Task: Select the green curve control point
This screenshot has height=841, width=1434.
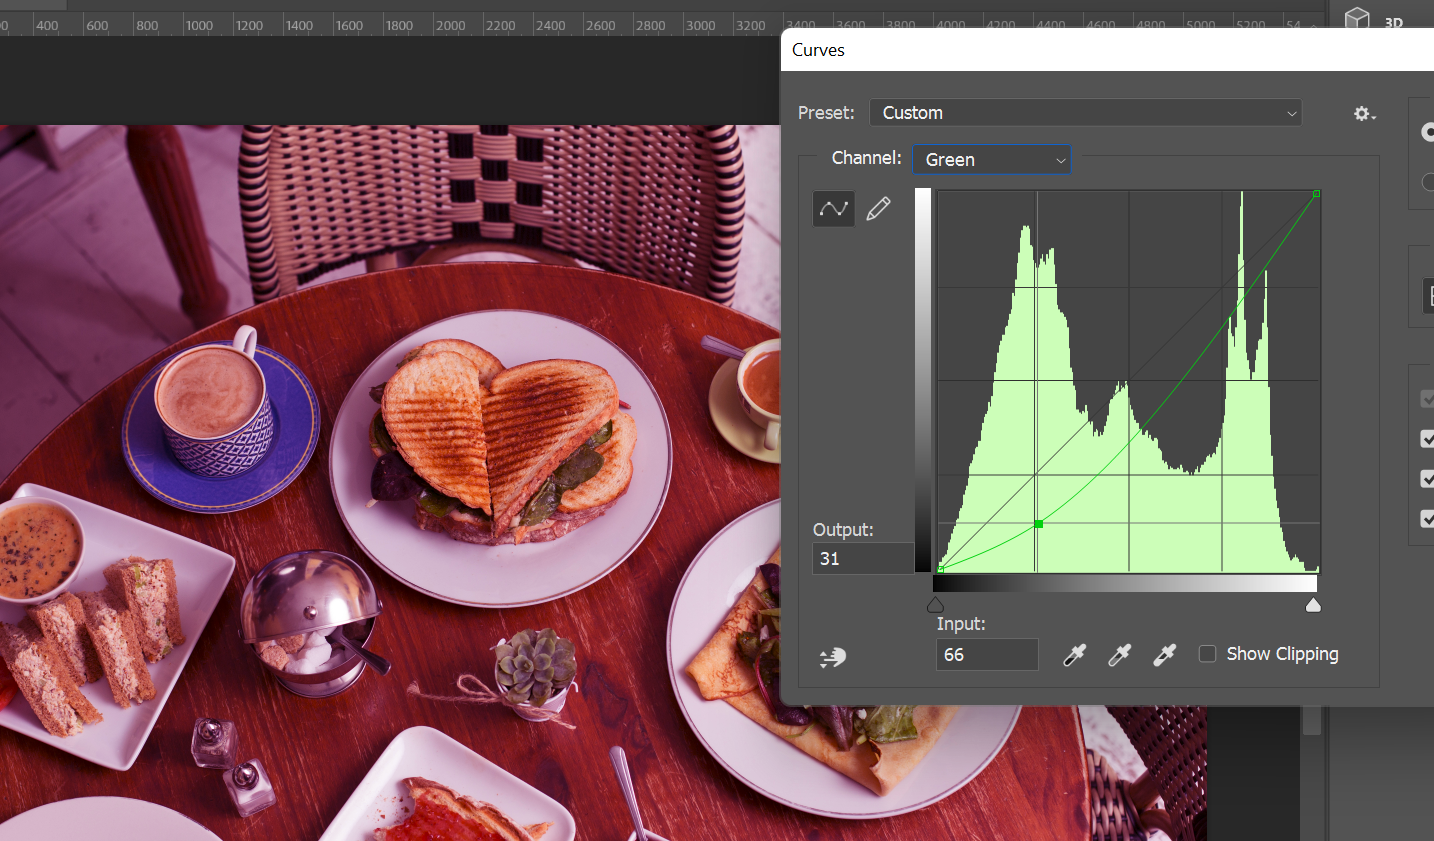Action: point(1039,524)
